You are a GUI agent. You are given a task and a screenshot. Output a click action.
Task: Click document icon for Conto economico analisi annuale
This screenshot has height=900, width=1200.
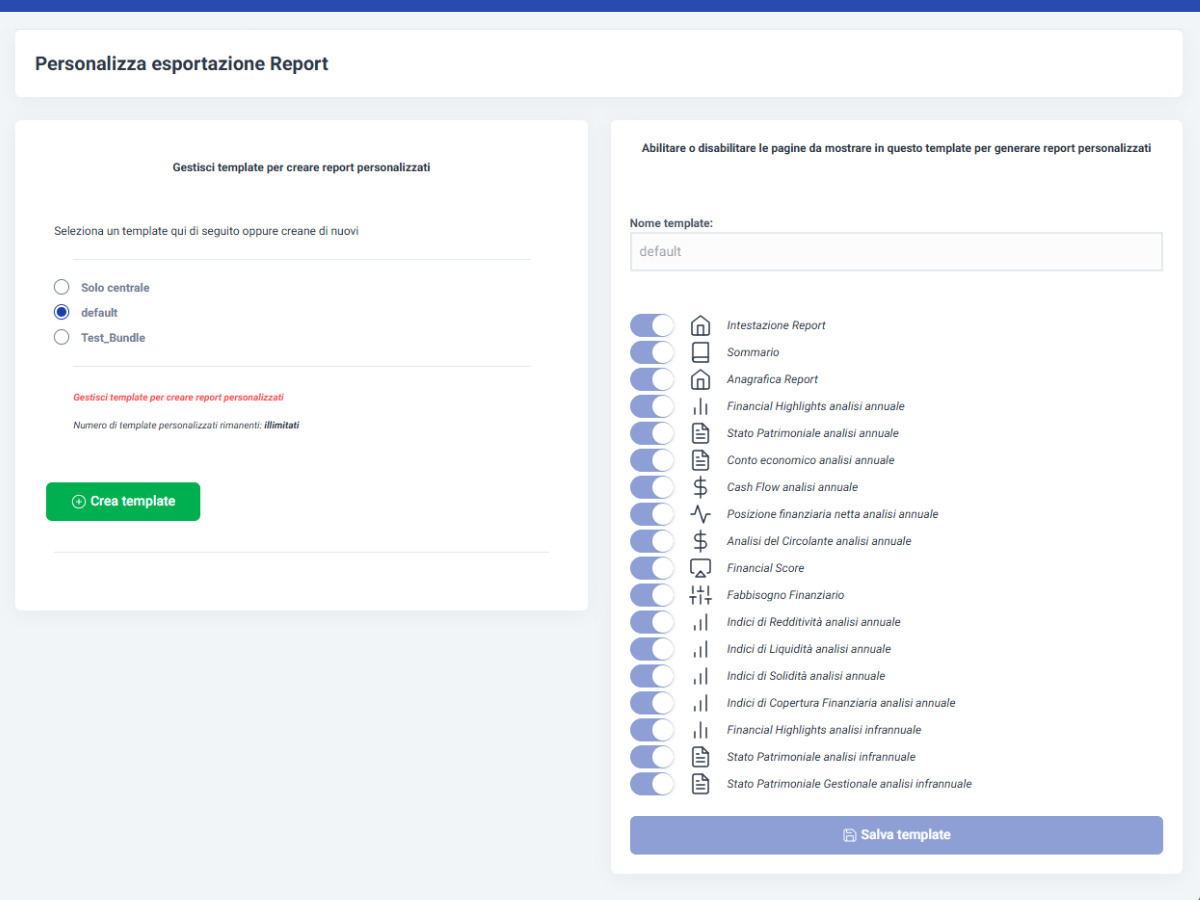(700, 460)
